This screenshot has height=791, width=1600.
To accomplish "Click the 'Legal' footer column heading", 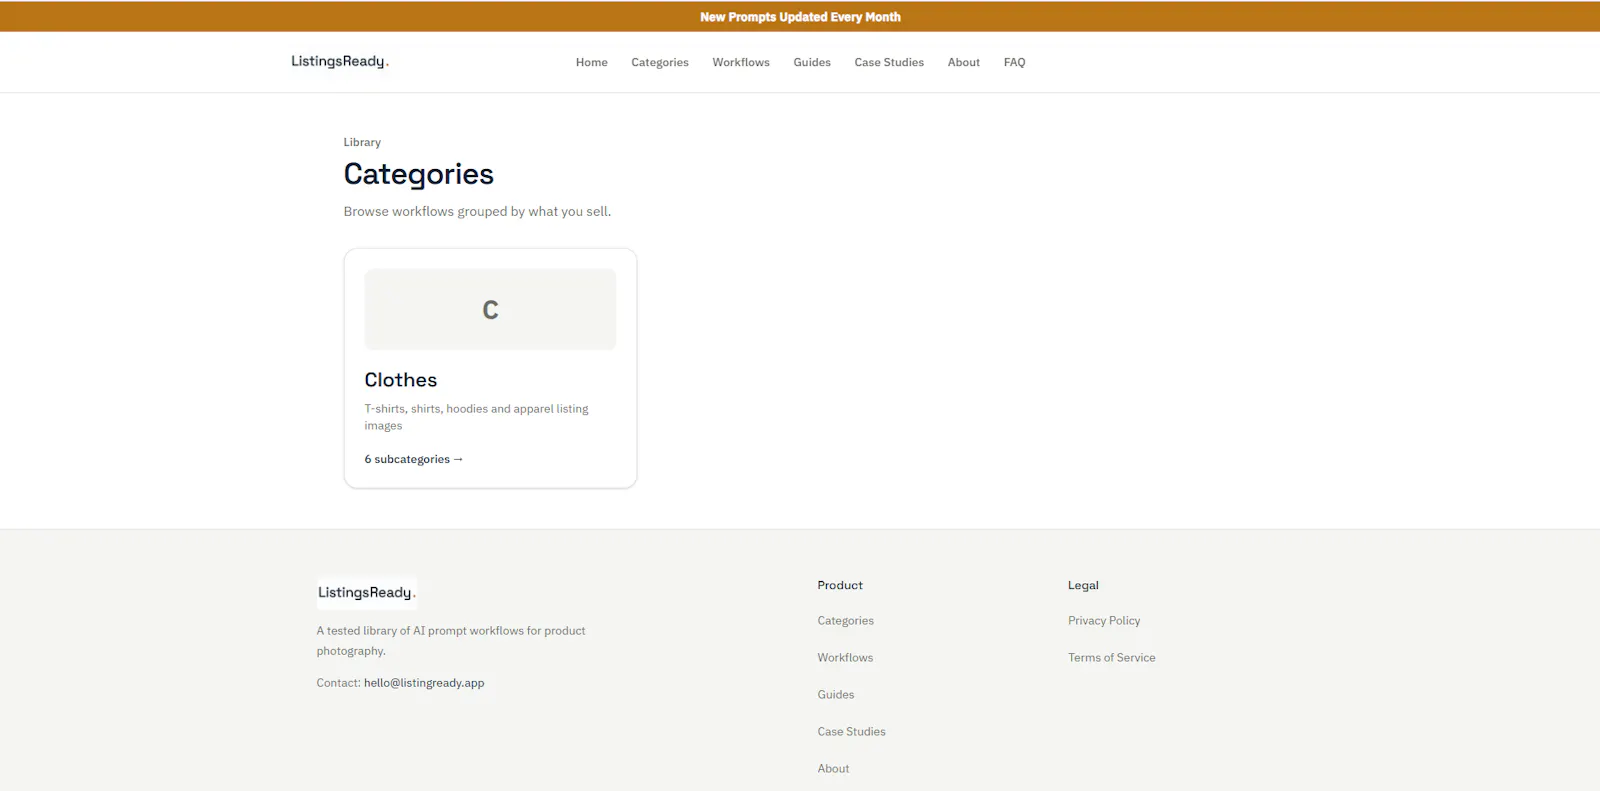I will click(1083, 585).
